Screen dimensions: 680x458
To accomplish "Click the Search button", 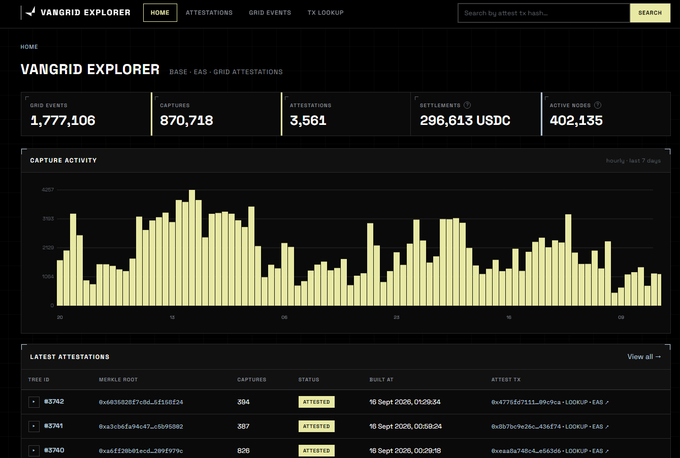I will 650,13.
